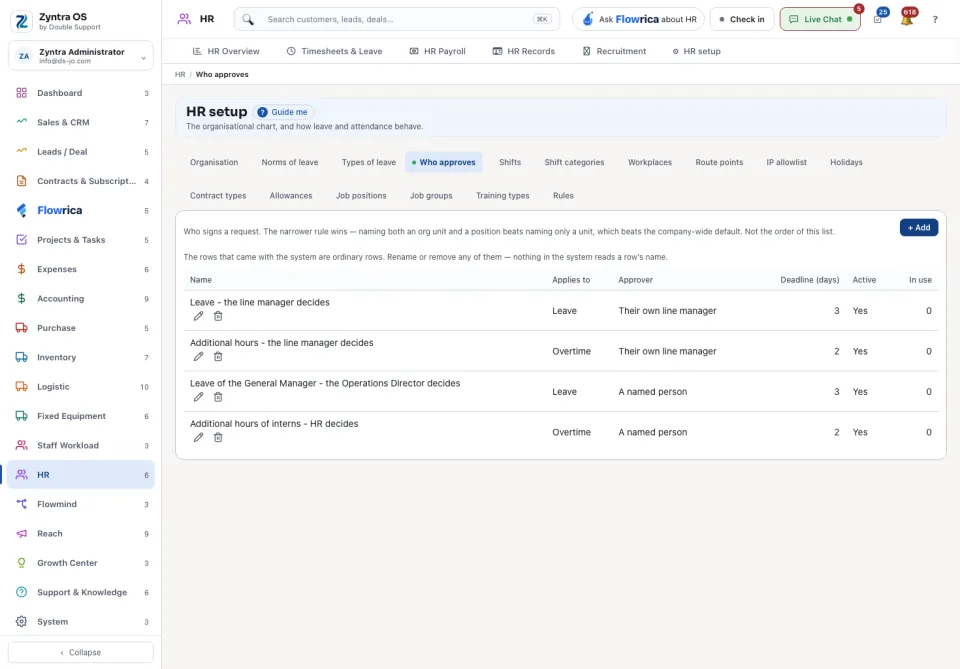Open Expenses module
960x669 pixels.
[81, 269]
